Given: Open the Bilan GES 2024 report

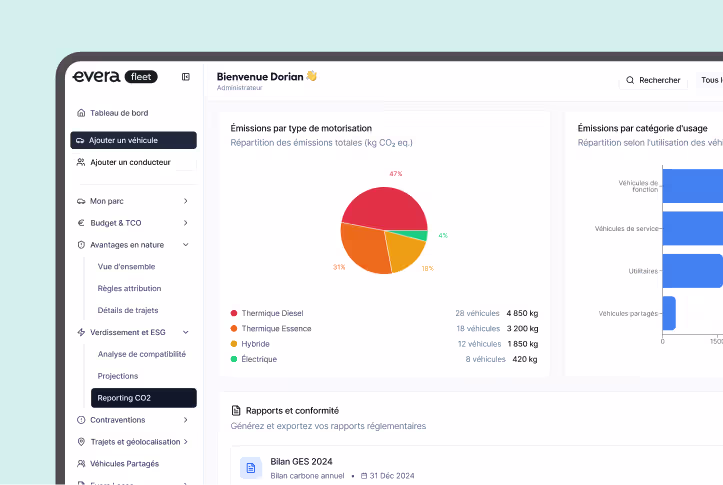Looking at the screenshot, I should click(475, 467).
